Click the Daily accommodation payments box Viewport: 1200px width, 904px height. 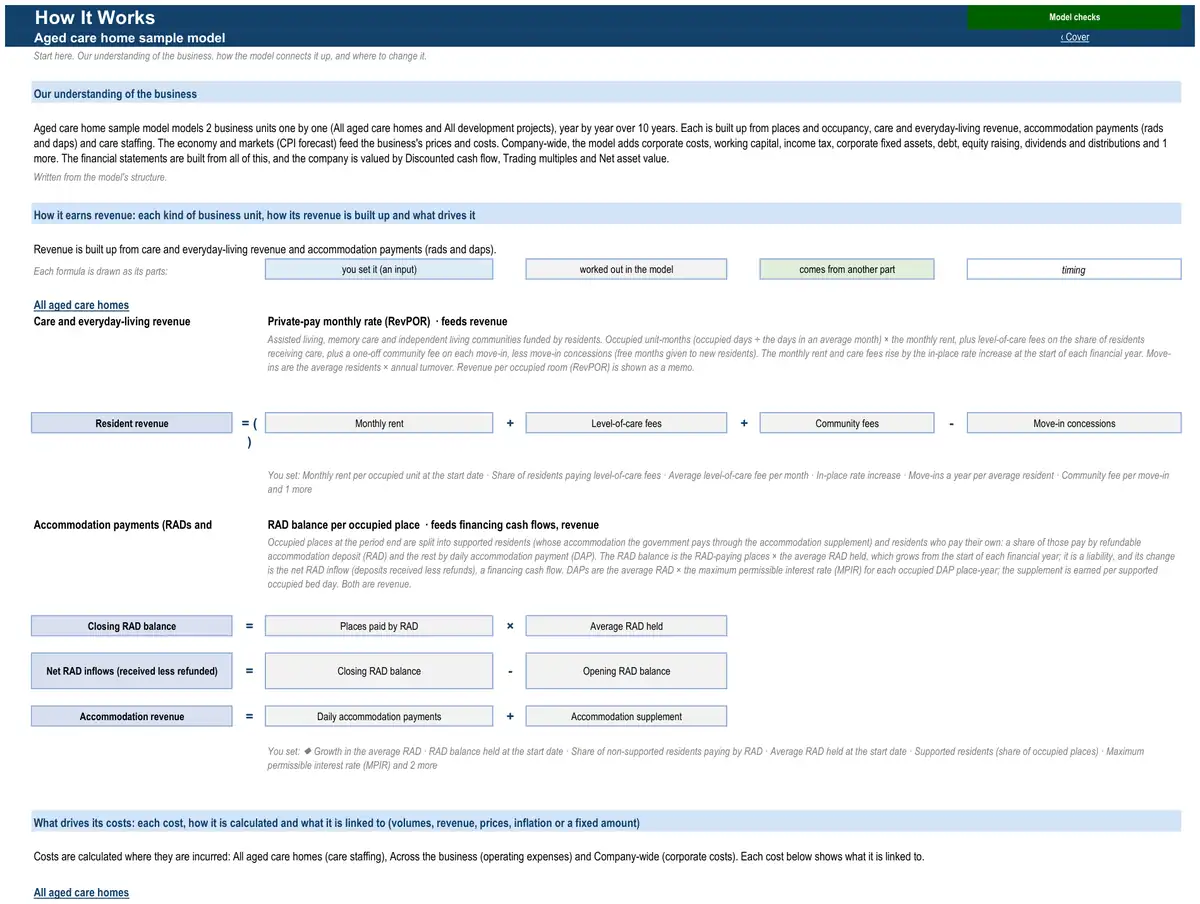click(379, 717)
